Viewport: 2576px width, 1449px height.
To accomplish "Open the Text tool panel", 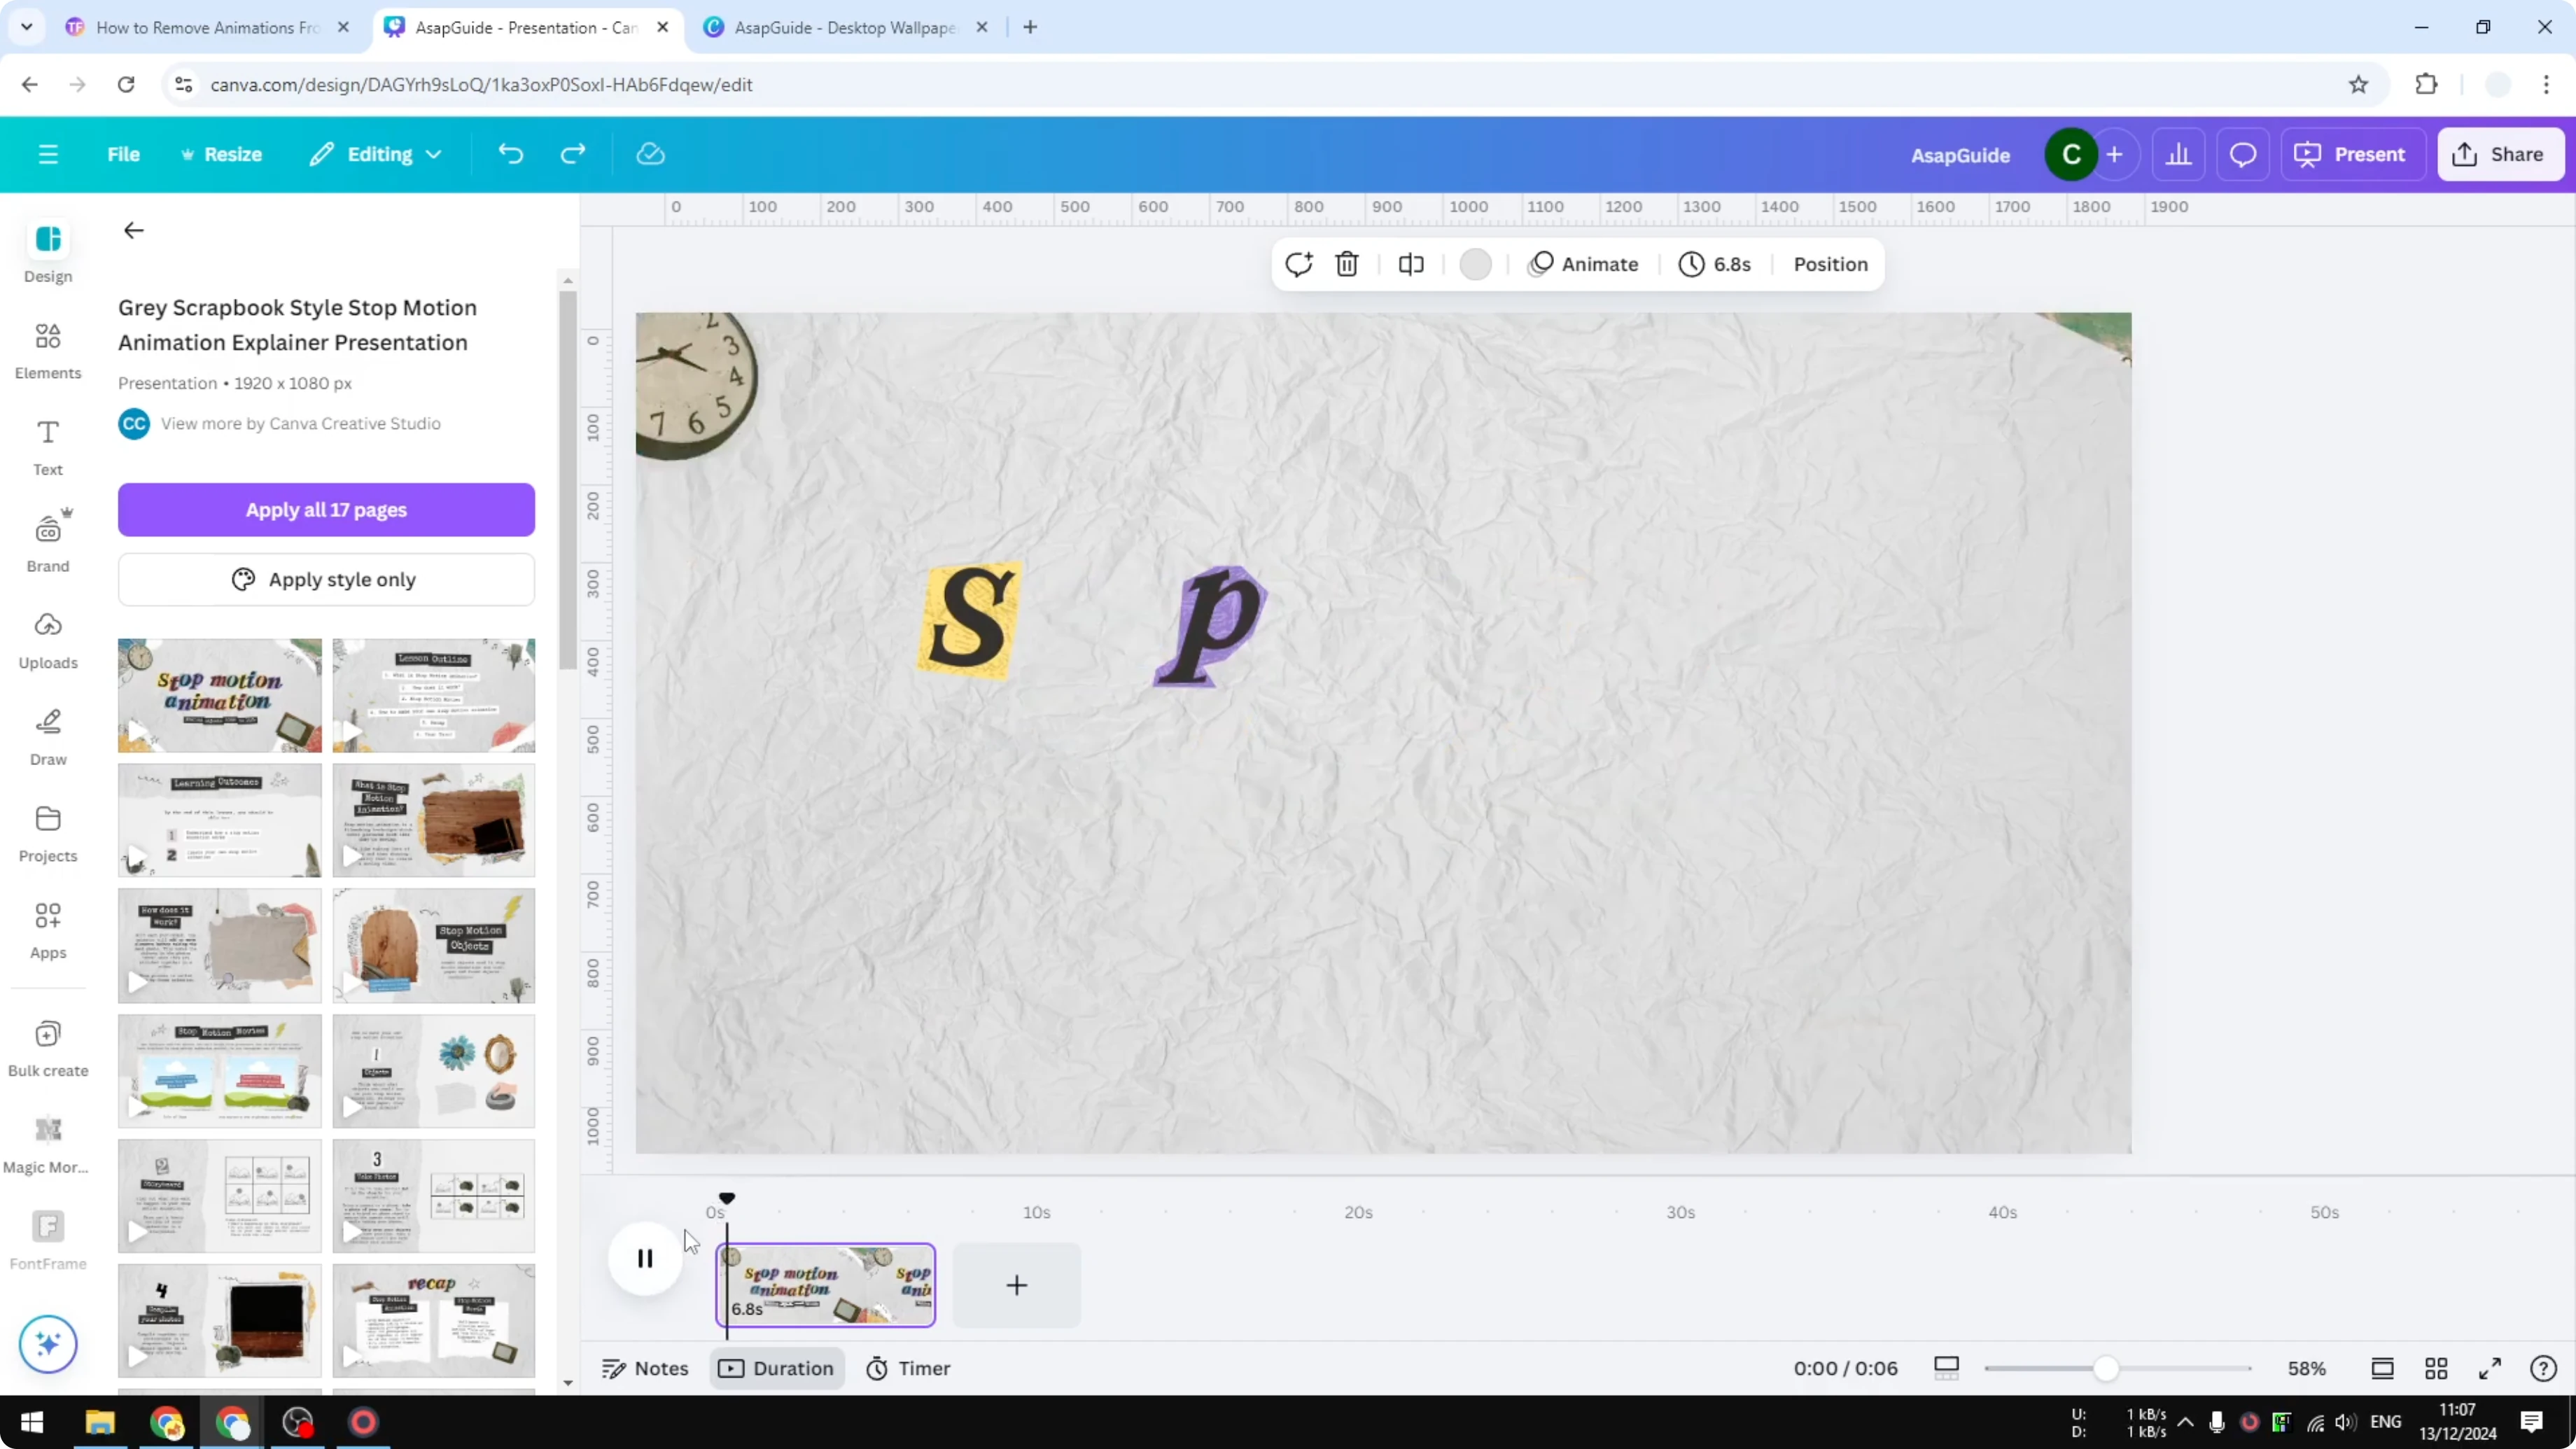I will click(x=47, y=444).
